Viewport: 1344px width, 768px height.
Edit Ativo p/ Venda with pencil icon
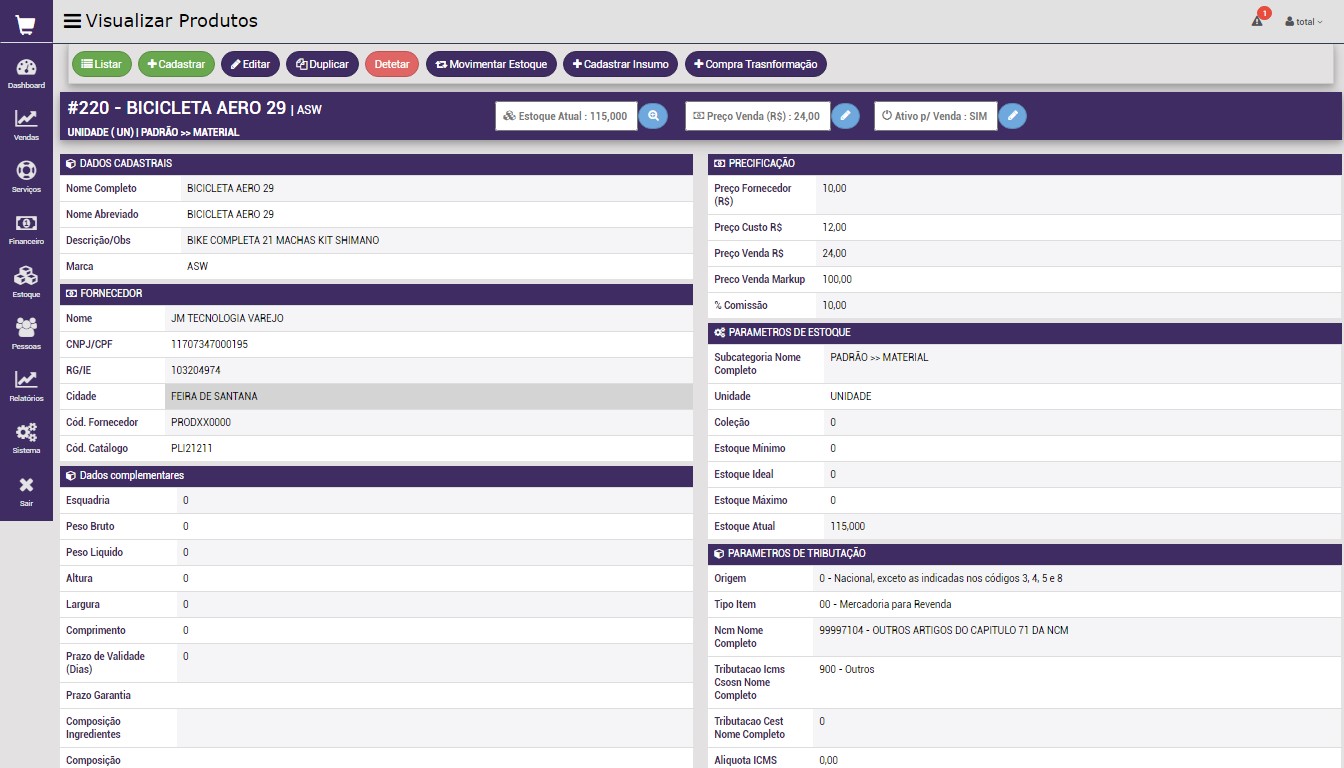tap(1012, 116)
